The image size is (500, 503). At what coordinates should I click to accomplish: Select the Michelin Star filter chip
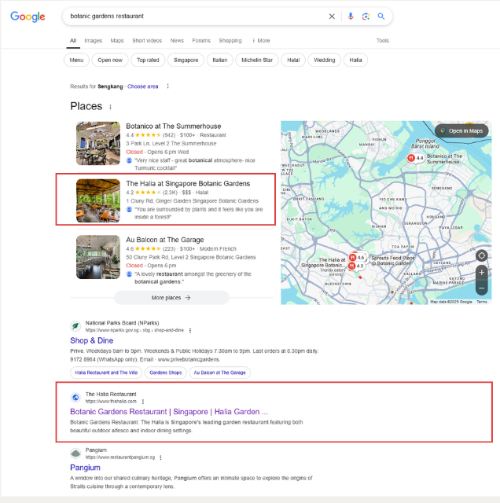(x=257, y=60)
